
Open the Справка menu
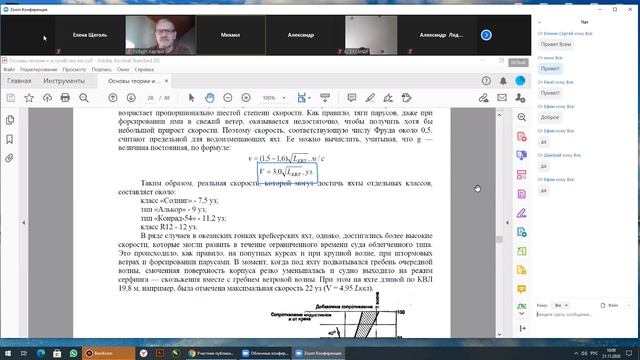(144, 69)
